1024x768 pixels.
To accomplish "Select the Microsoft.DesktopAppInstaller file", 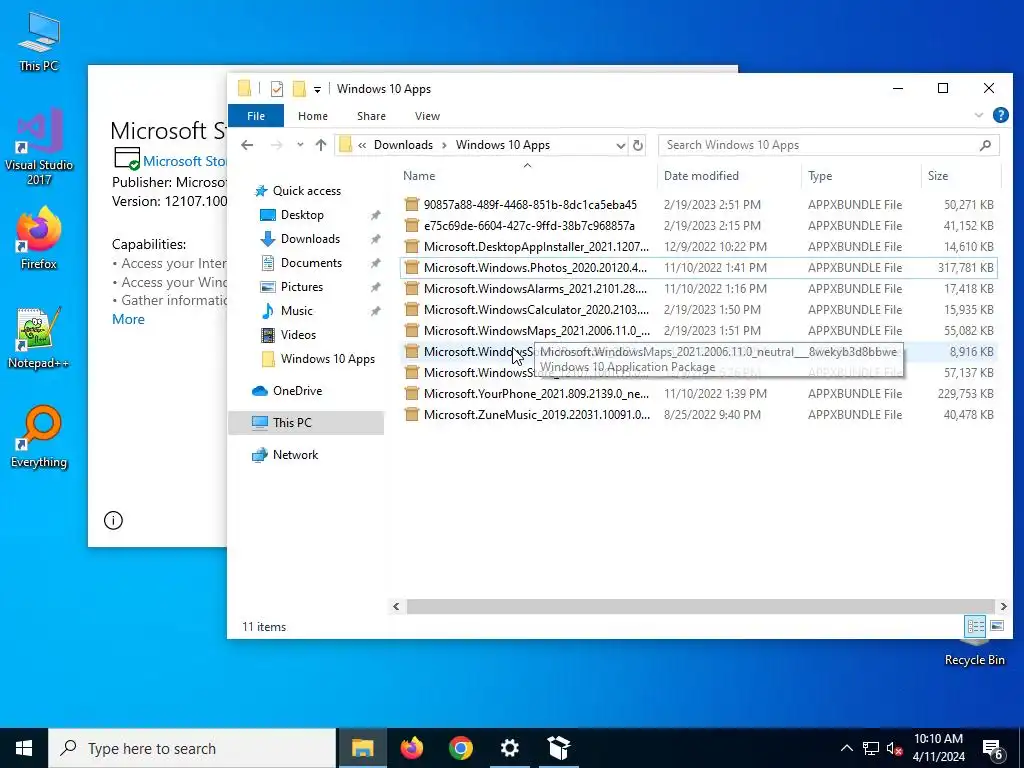I will coord(698,246).
